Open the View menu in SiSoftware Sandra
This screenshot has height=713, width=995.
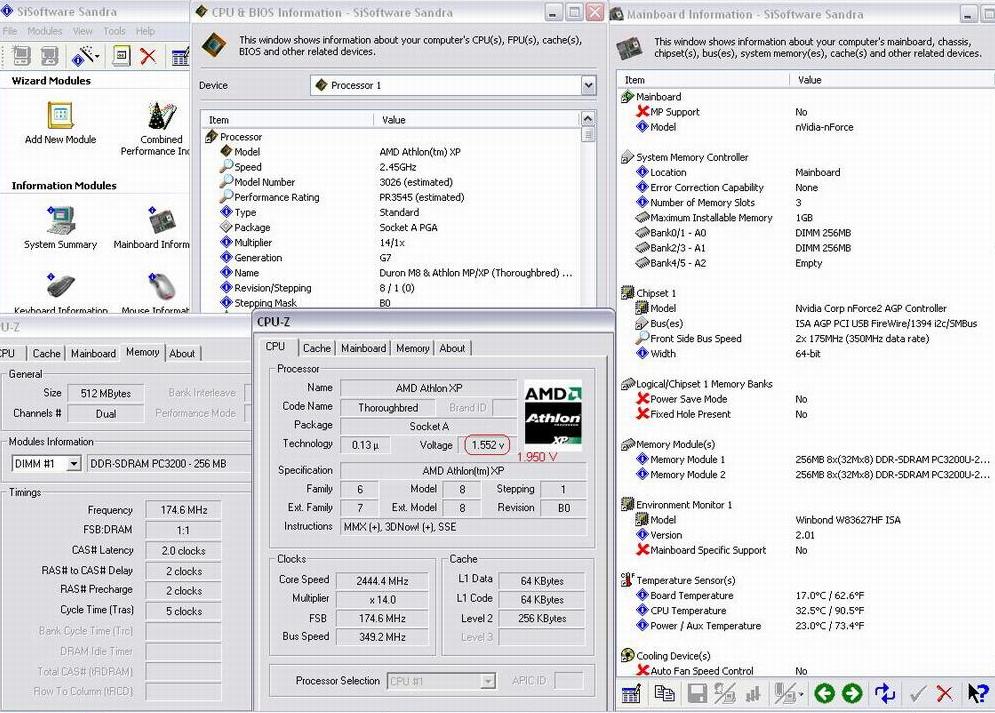coord(82,30)
